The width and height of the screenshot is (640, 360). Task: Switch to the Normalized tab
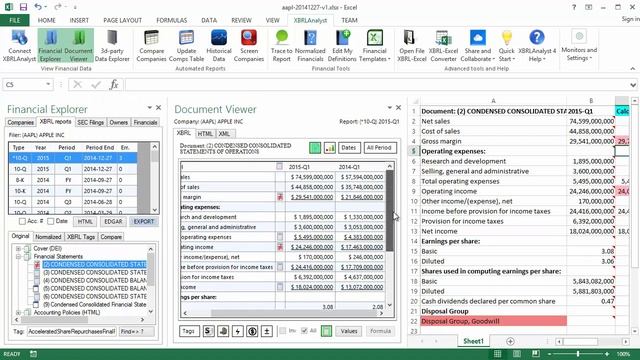click(48, 237)
